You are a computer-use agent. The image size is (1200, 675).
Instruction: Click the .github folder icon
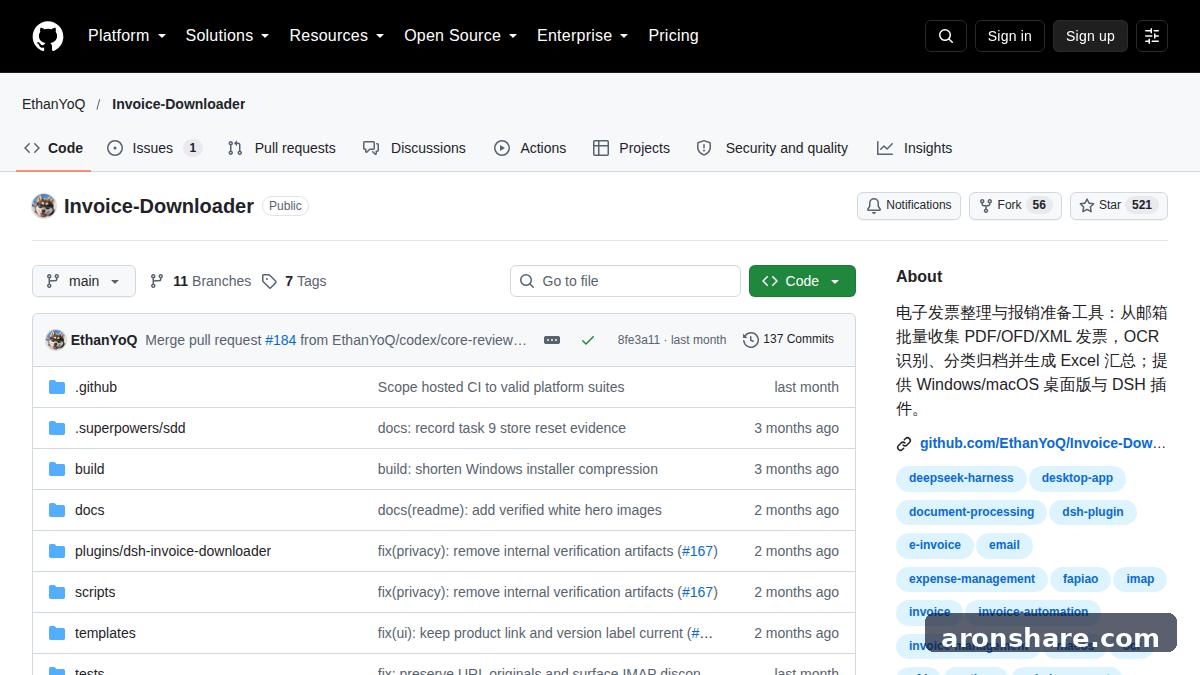tap(57, 387)
